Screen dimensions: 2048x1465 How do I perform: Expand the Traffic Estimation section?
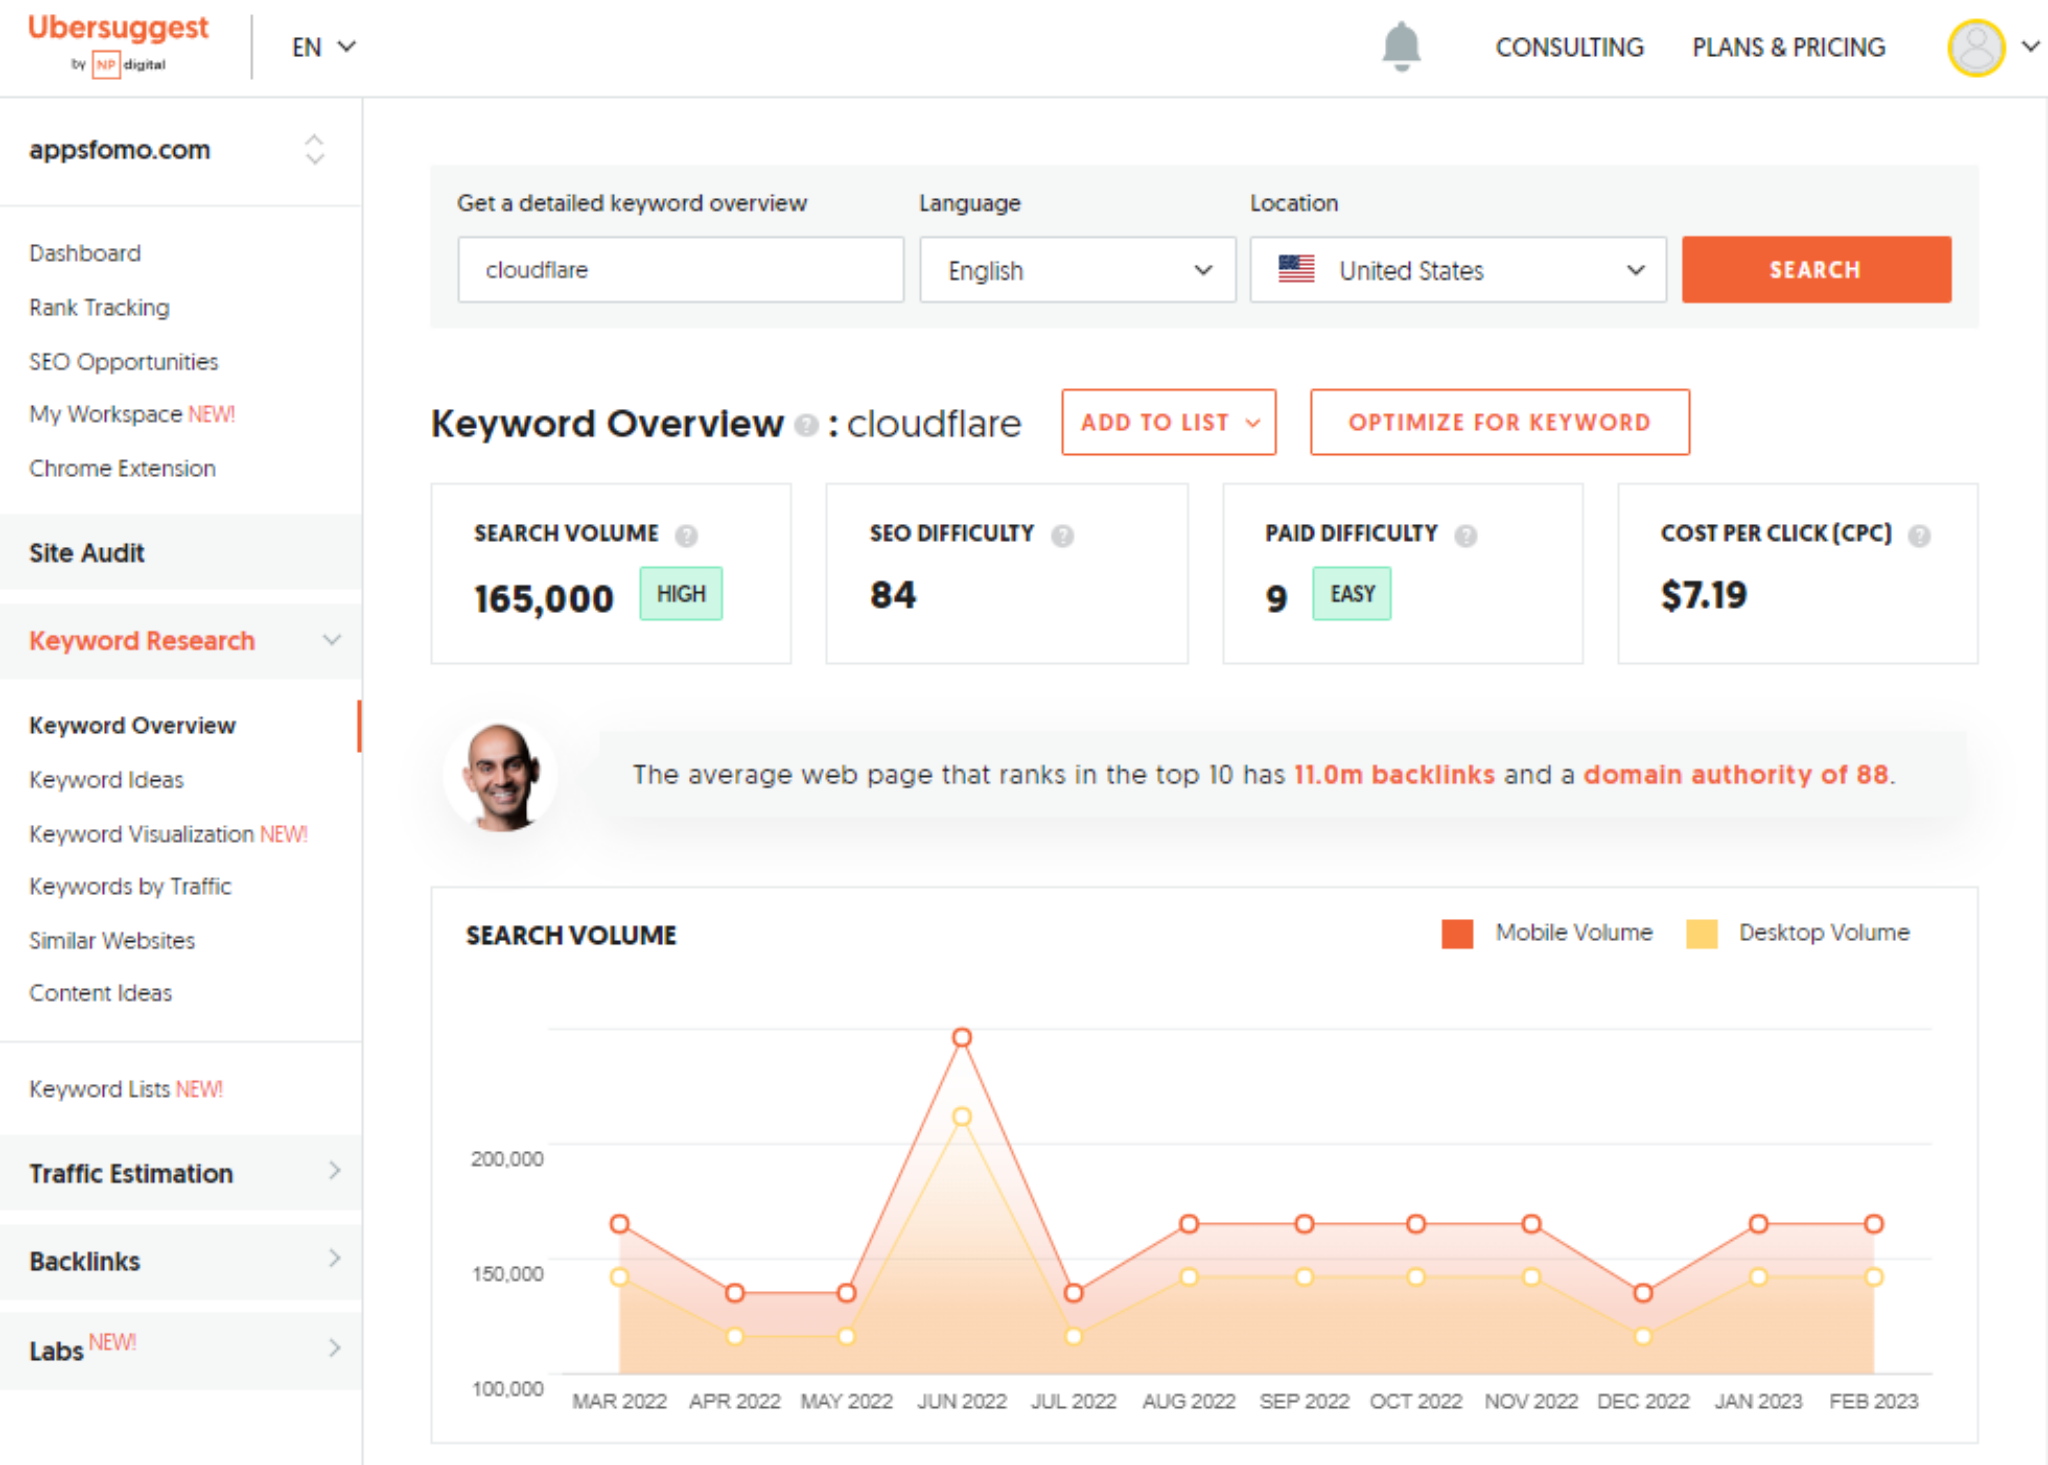click(x=181, y=1172)
